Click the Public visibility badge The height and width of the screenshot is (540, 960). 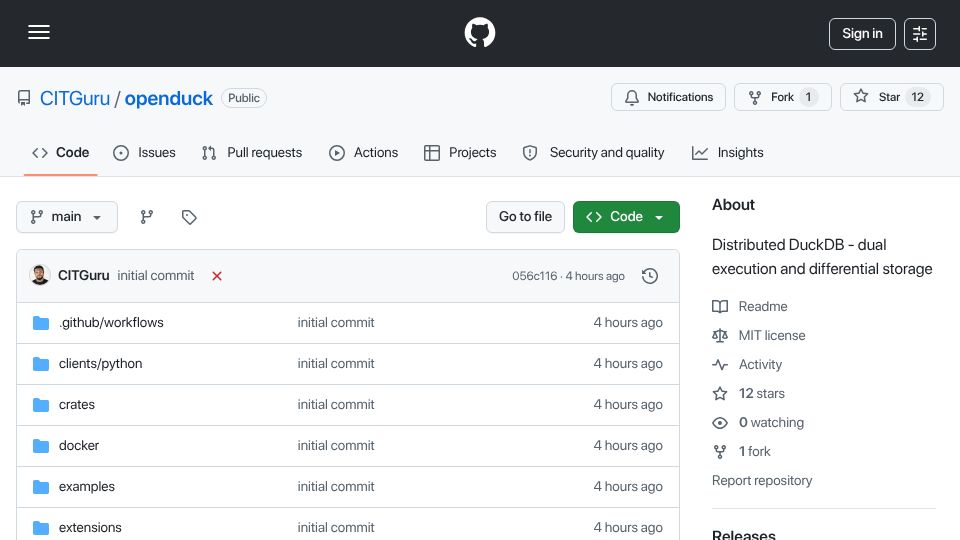click(244, 98)
